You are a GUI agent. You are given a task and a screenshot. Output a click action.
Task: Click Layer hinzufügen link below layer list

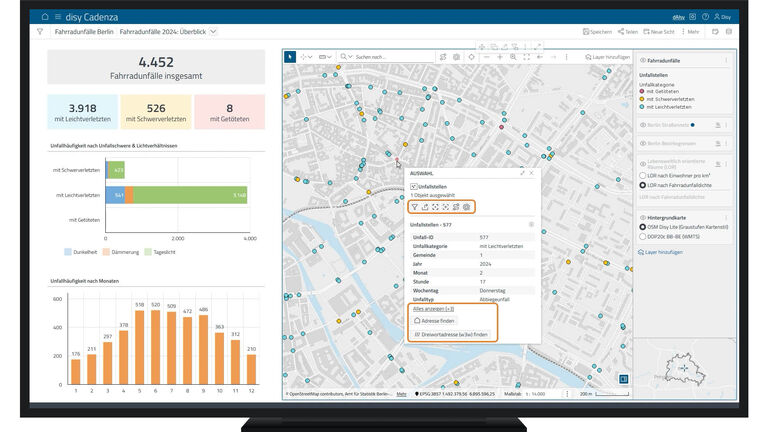660,252
